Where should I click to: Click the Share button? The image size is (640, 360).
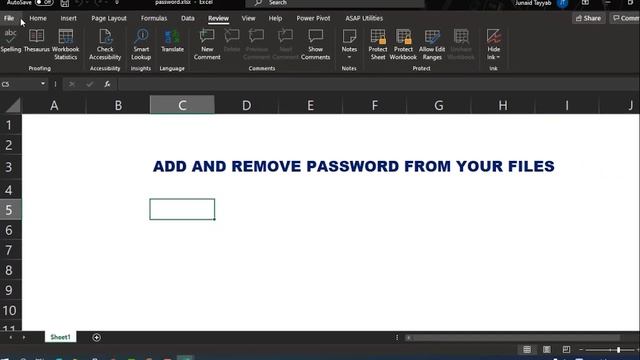[588, 18]
